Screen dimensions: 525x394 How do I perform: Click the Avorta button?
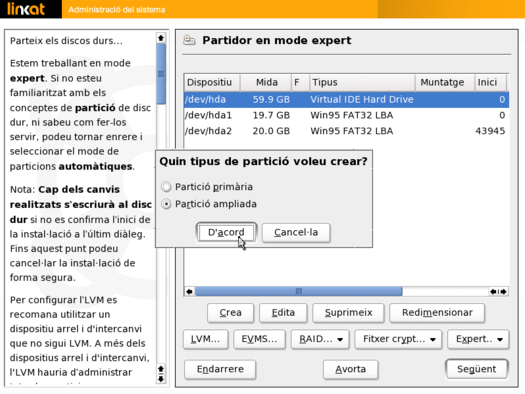point(351,369)
